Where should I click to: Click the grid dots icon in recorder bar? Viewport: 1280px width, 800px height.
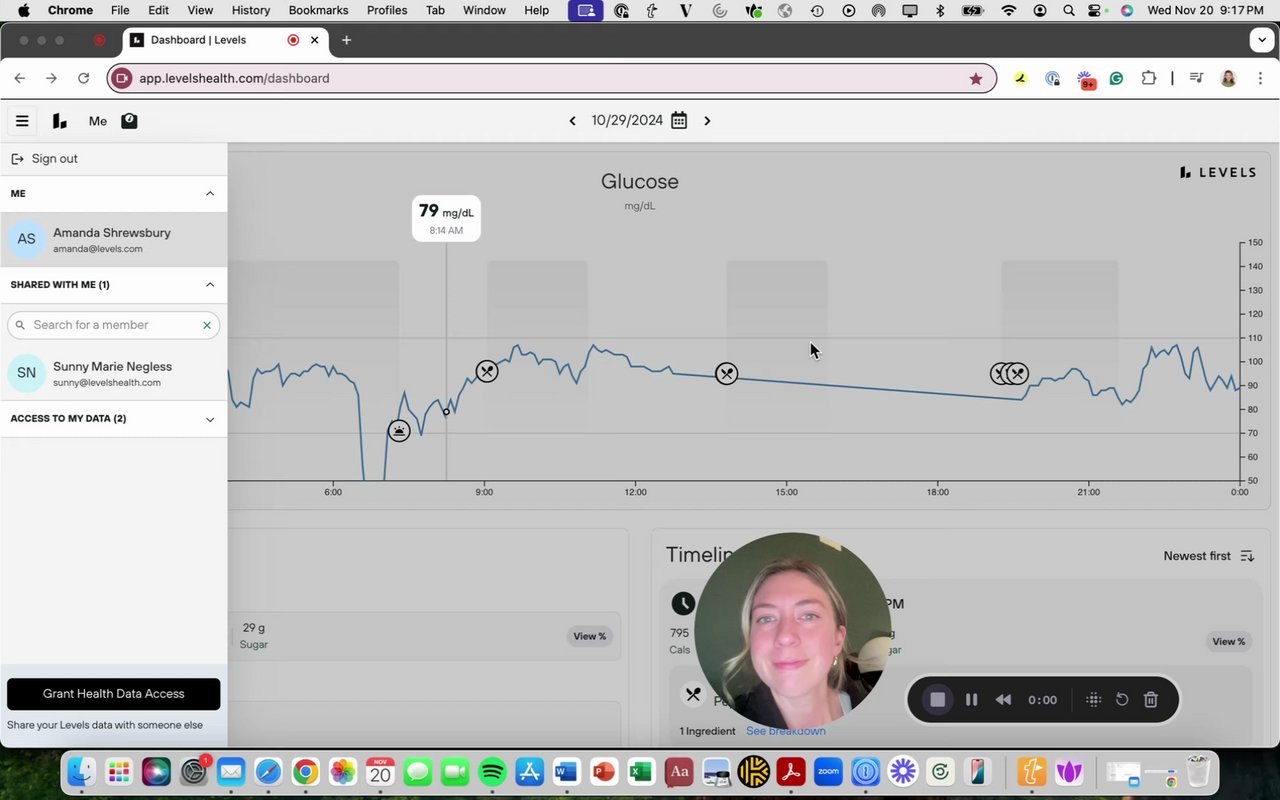1094,700
